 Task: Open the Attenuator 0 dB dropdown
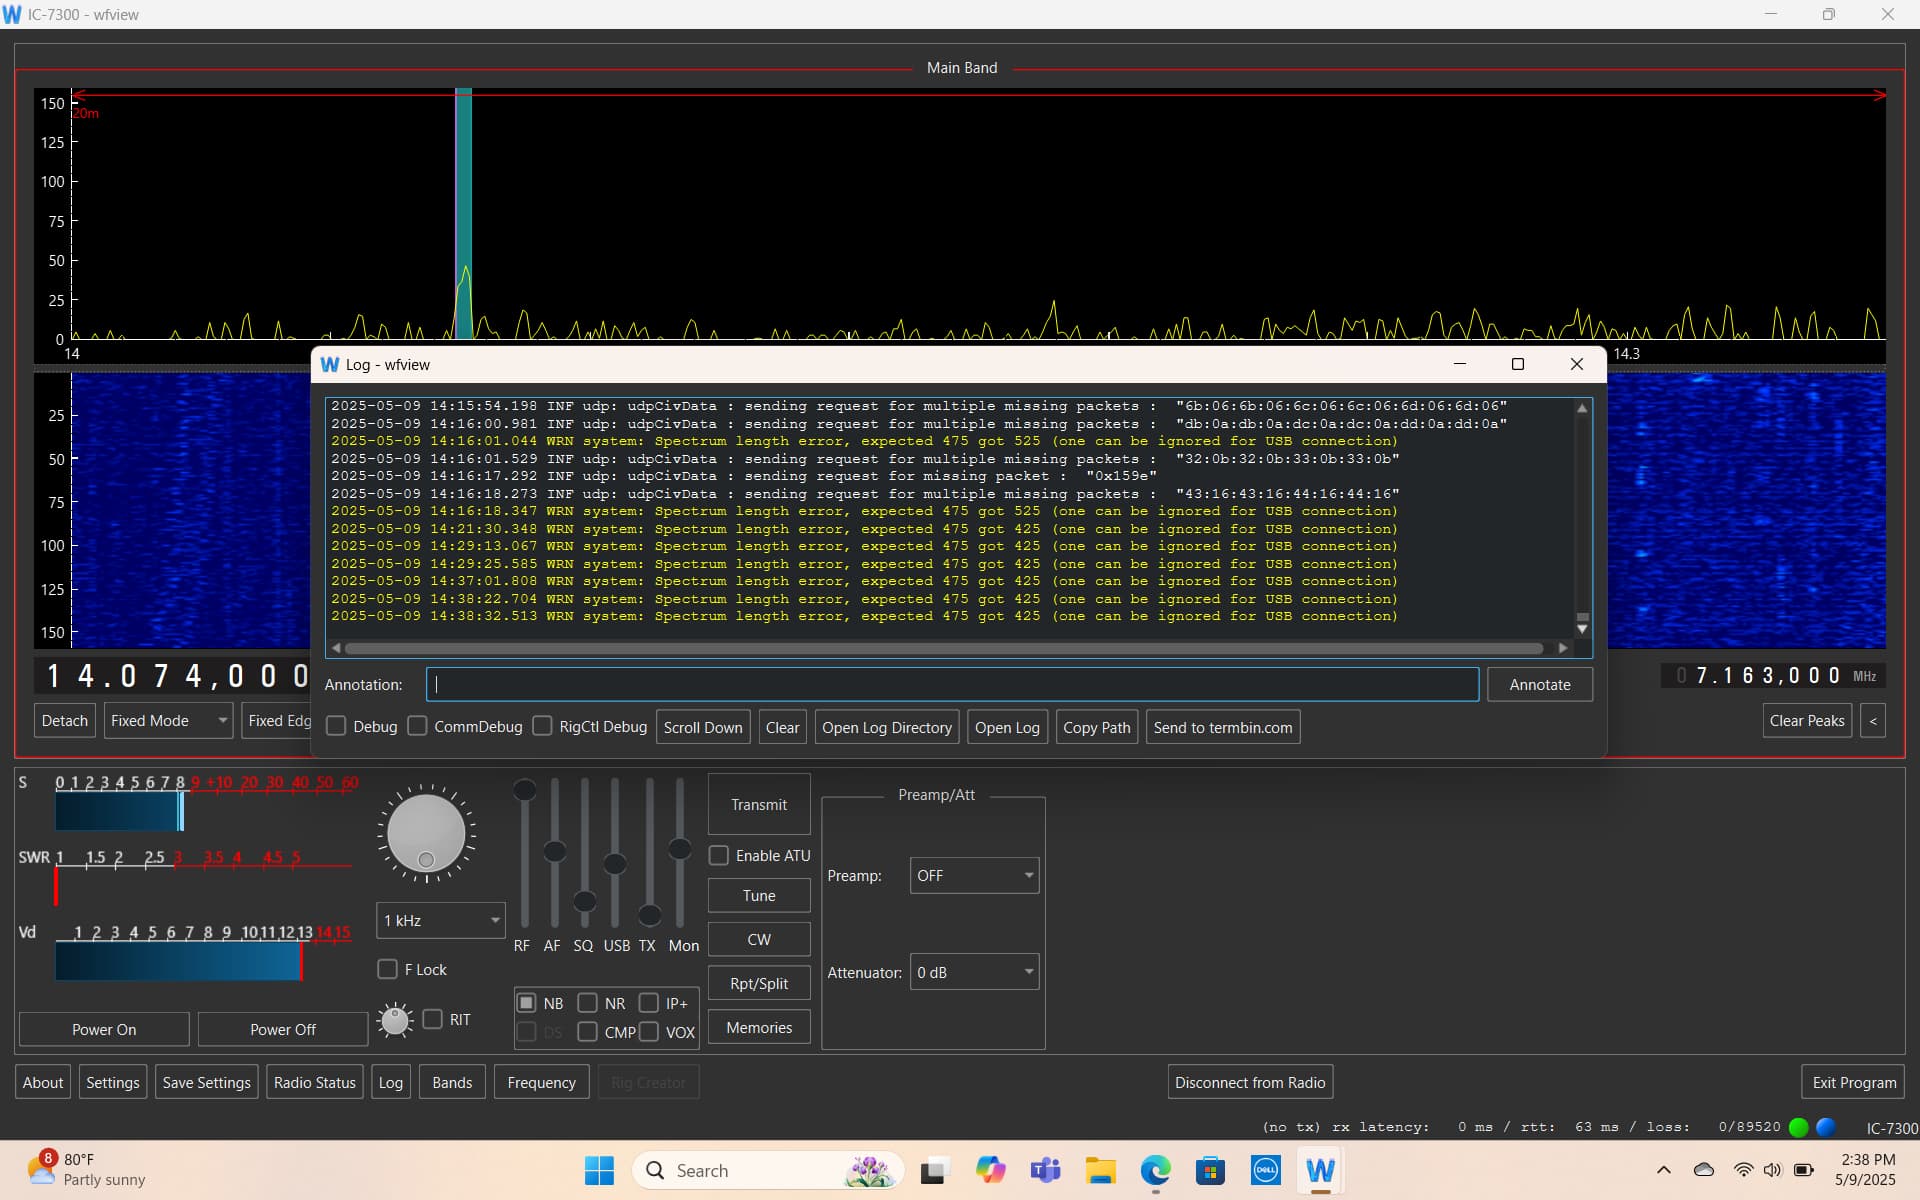974,972
